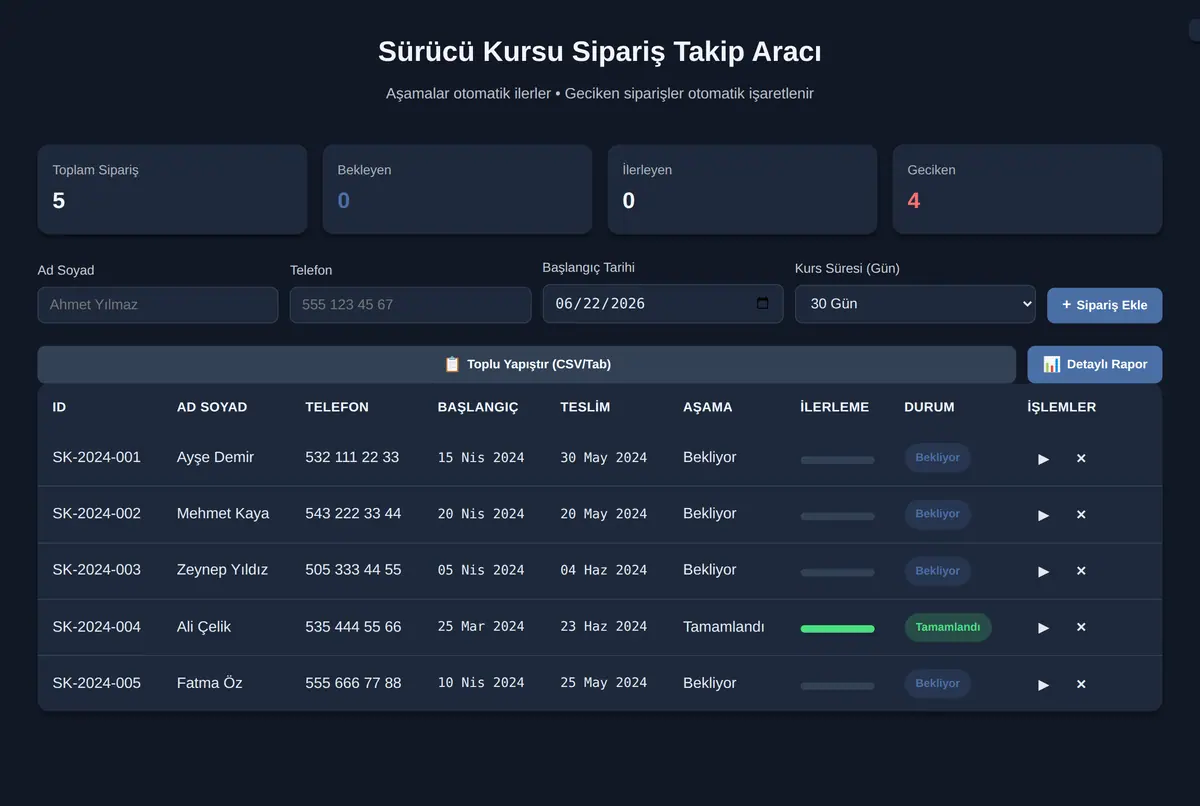Click phone number 505 333 44 55
Image resolution: width=1200 pixels, height=806 pixels.
tap(353, 570)
